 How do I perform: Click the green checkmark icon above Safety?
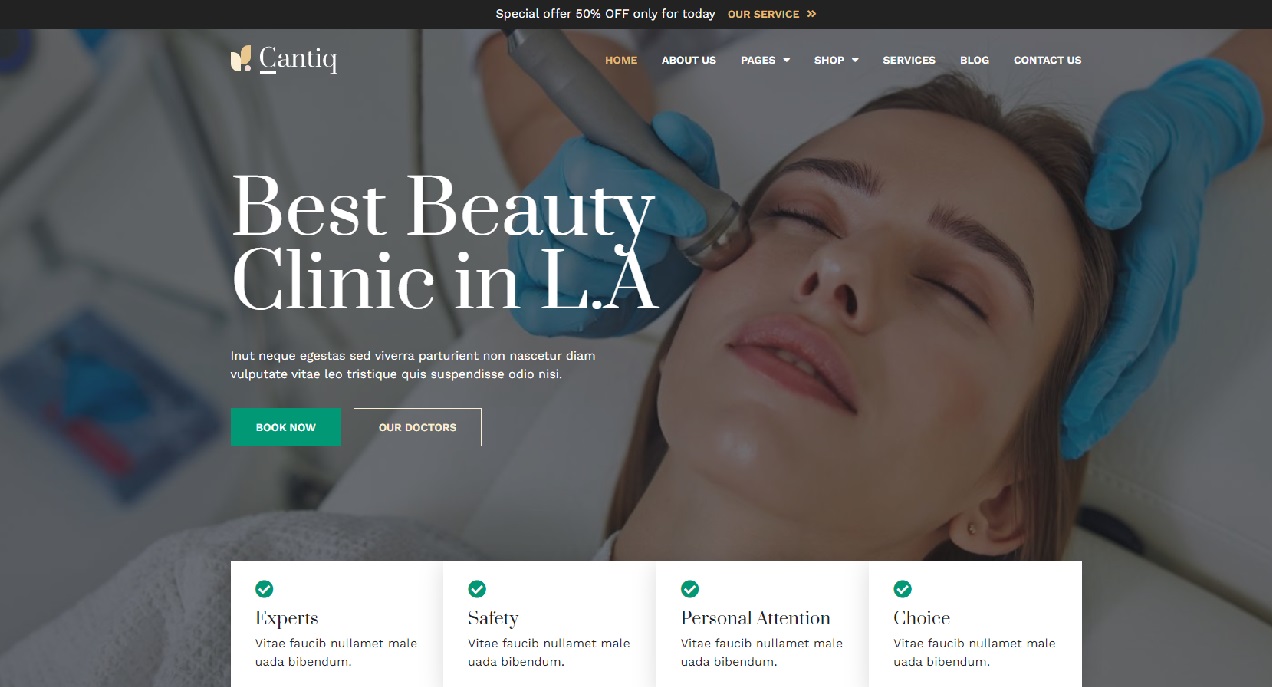pos(477,589)
